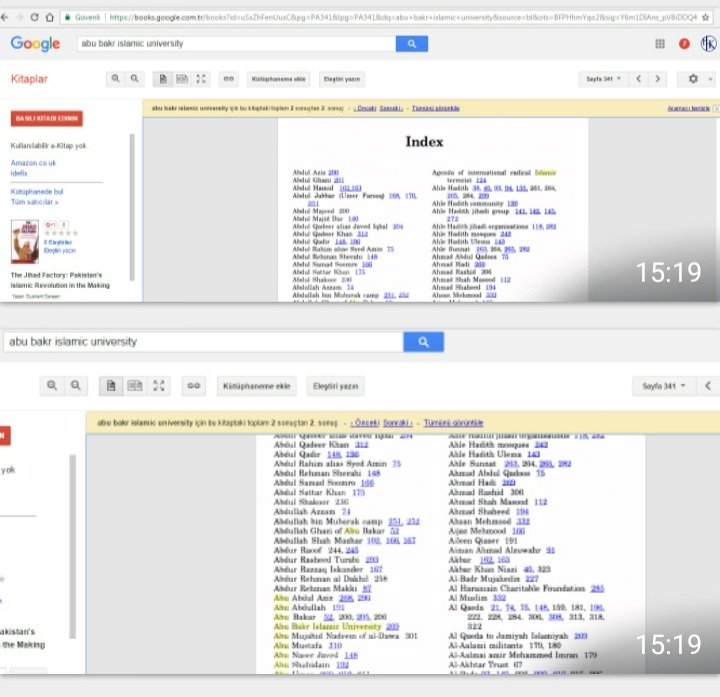Click blue search button in lower enlarged view

click(x=423, y=342)
